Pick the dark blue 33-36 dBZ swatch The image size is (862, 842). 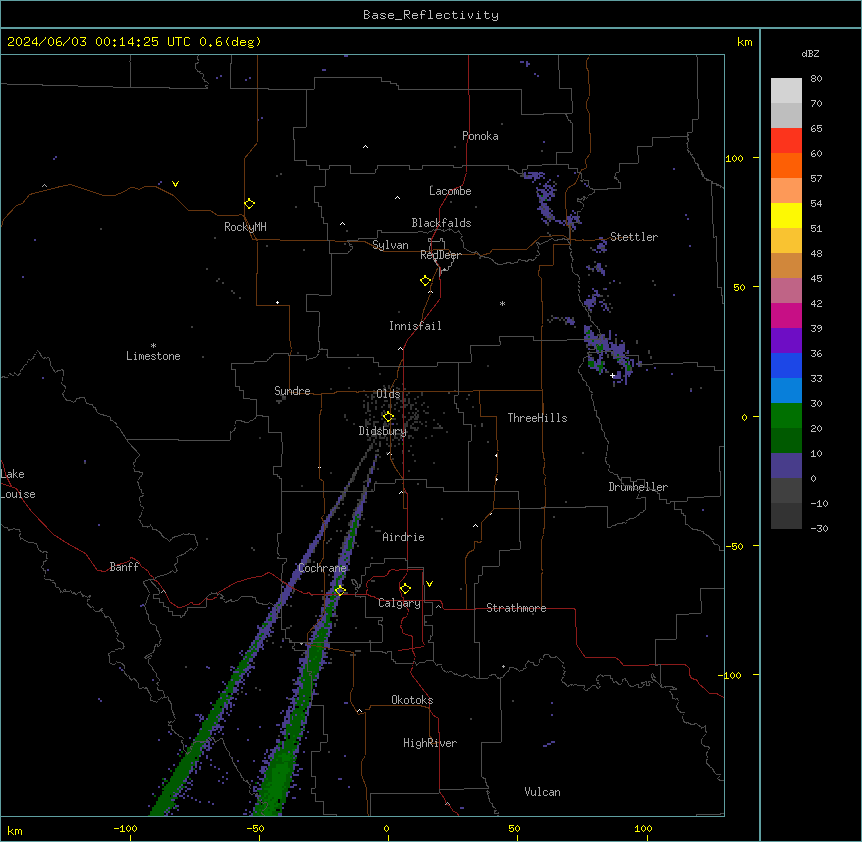tap(786, 365)
